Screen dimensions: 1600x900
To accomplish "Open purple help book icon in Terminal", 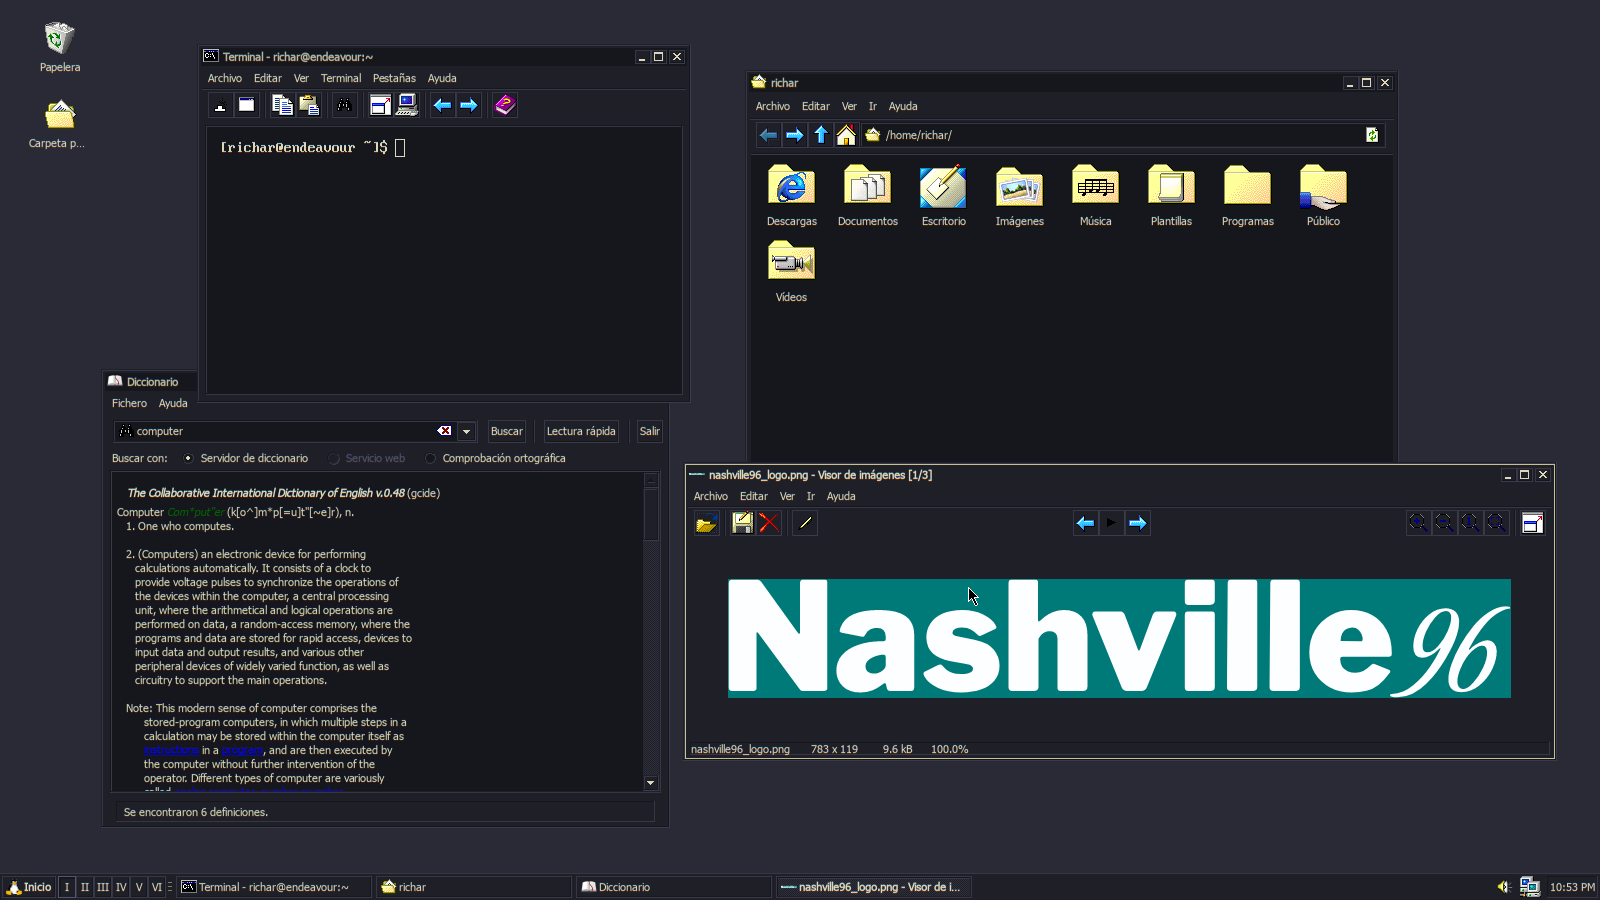I will (504, 105).
